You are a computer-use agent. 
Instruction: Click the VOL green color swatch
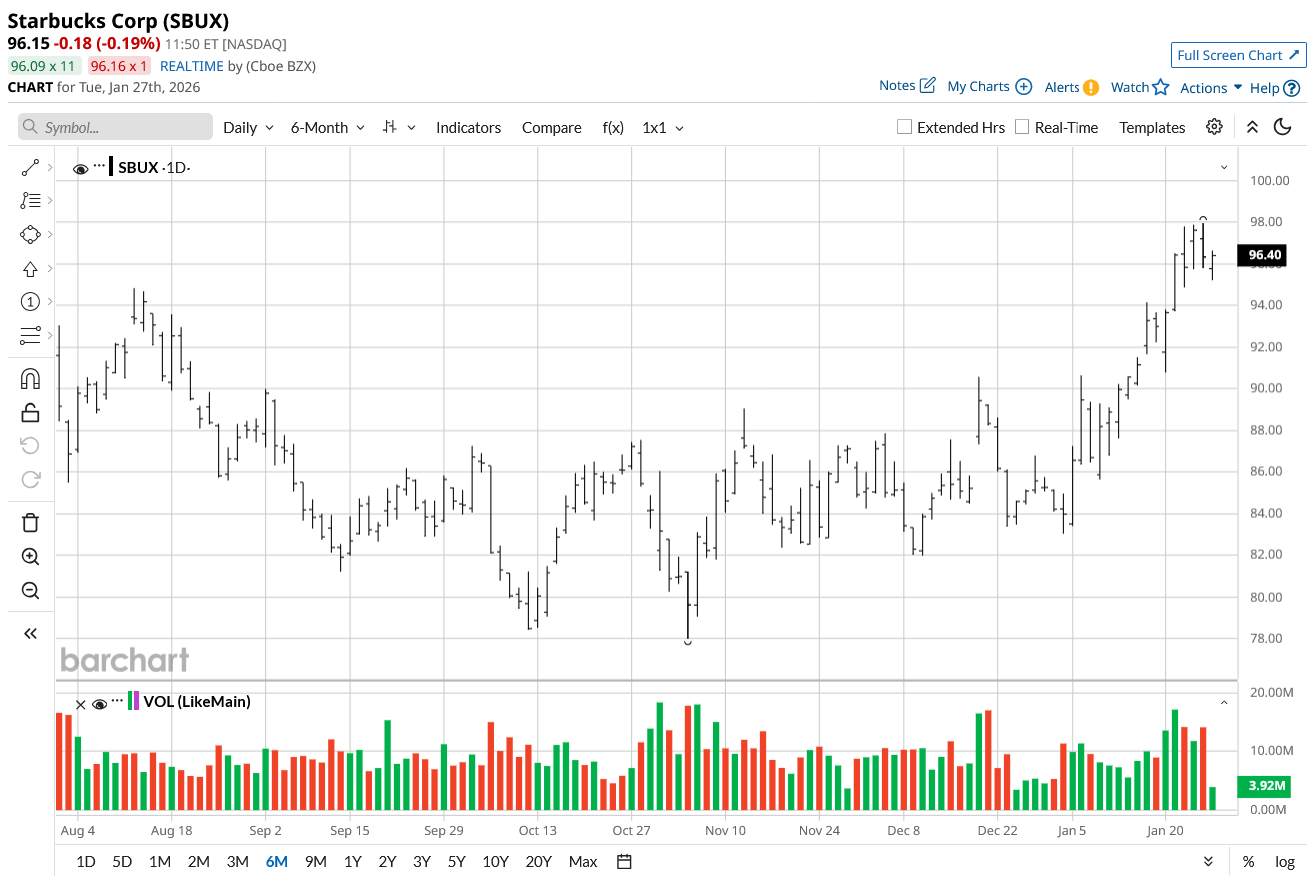click(x=130, y=702)
